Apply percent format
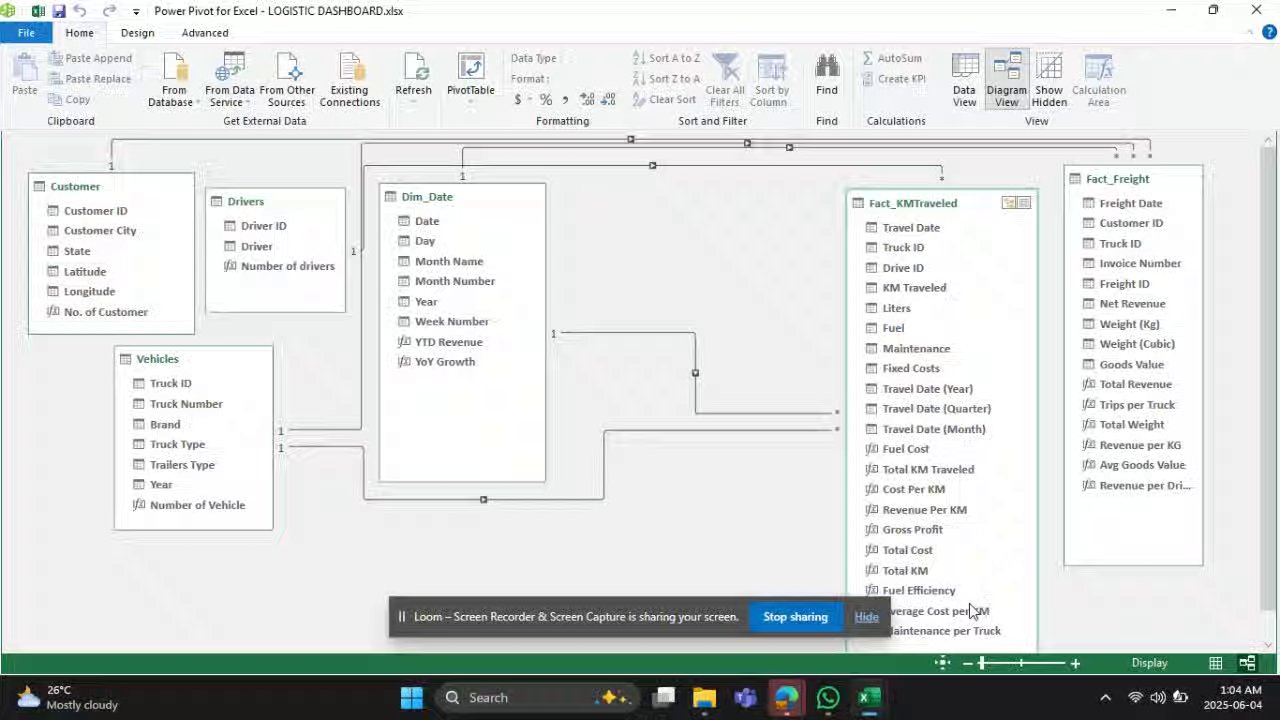This screenshot has height=720, width=1280. pyautogui.click(x=545, y=100)
